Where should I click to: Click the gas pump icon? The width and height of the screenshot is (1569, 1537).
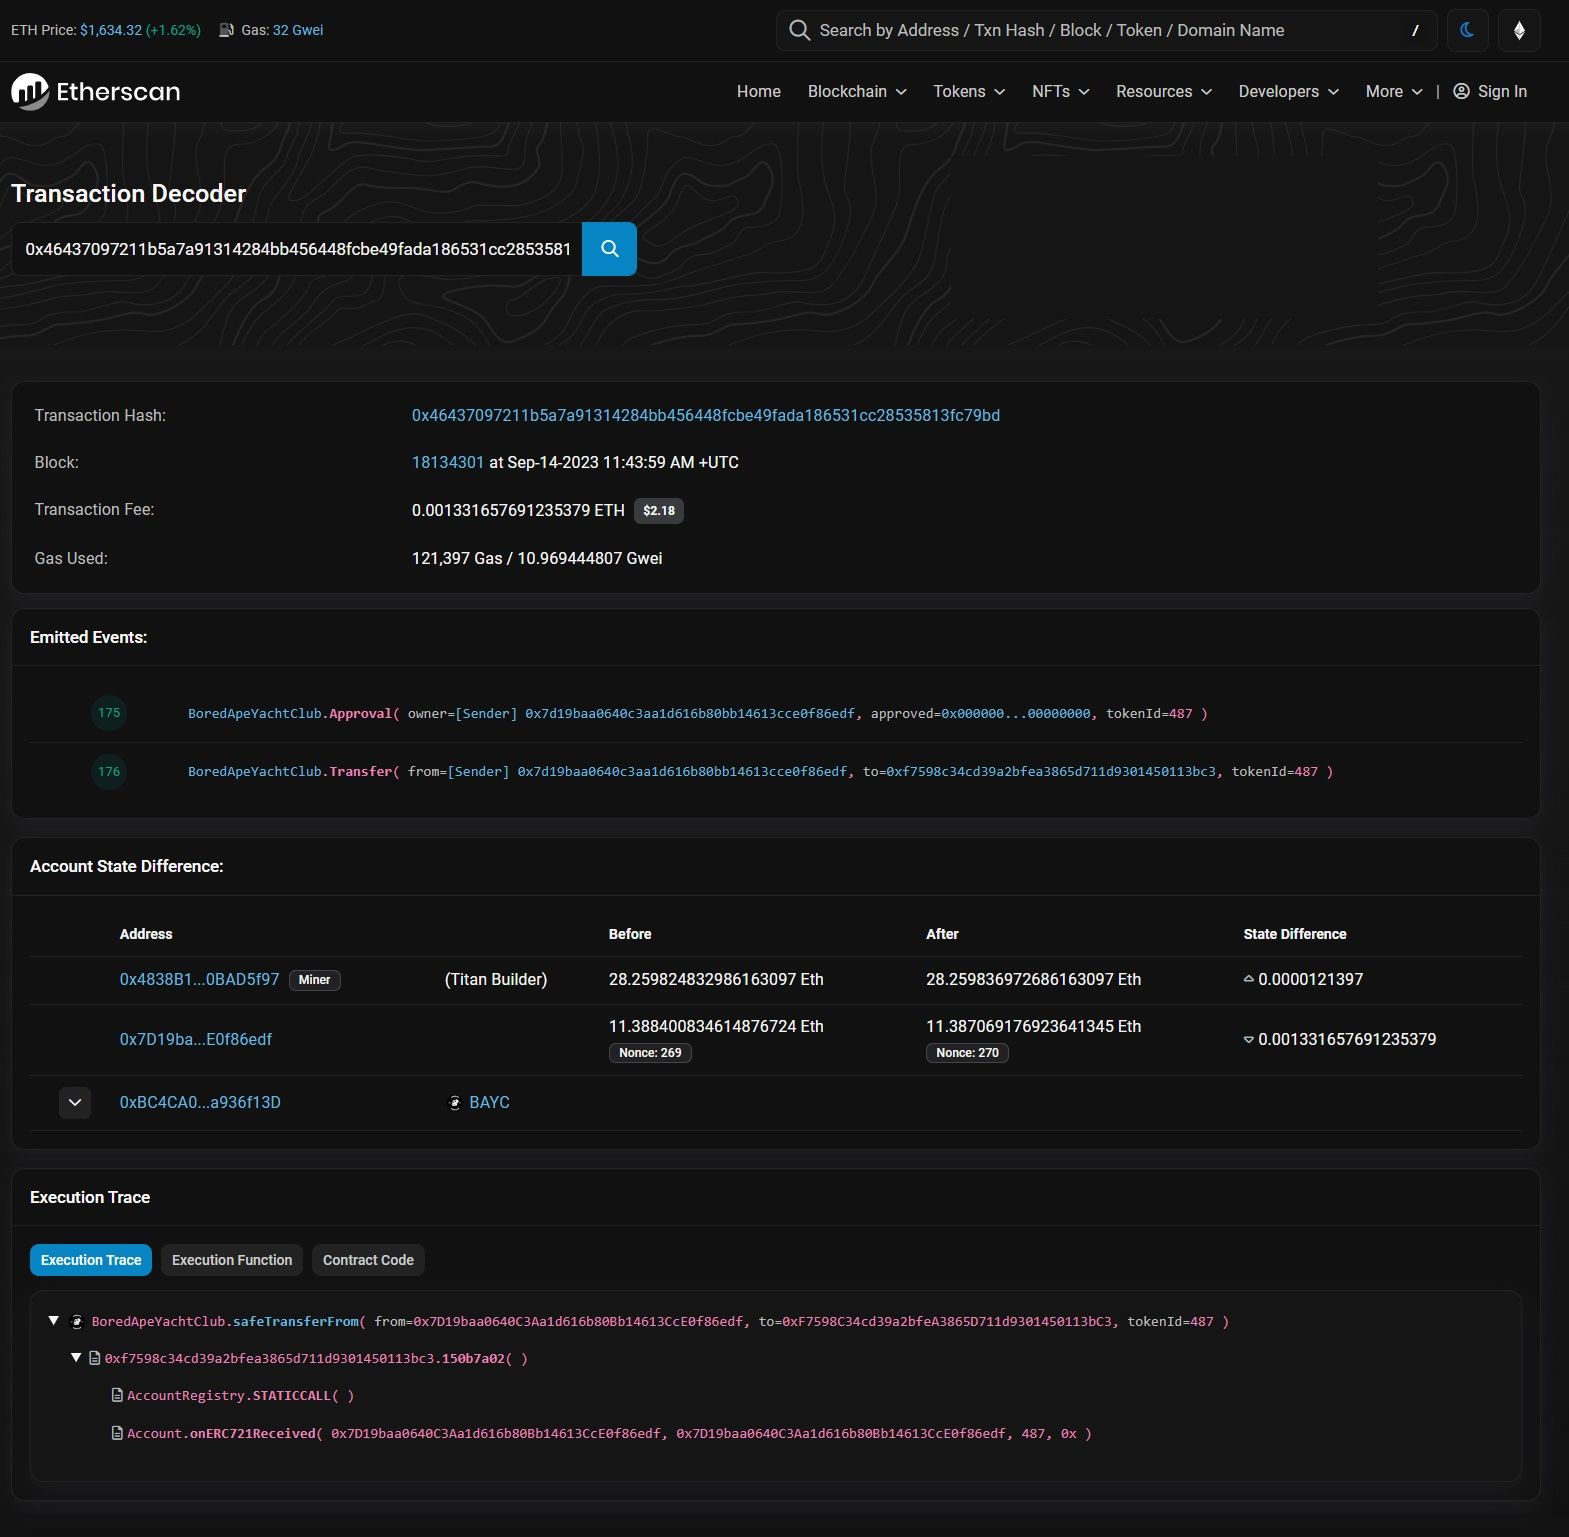click(227, 30)
